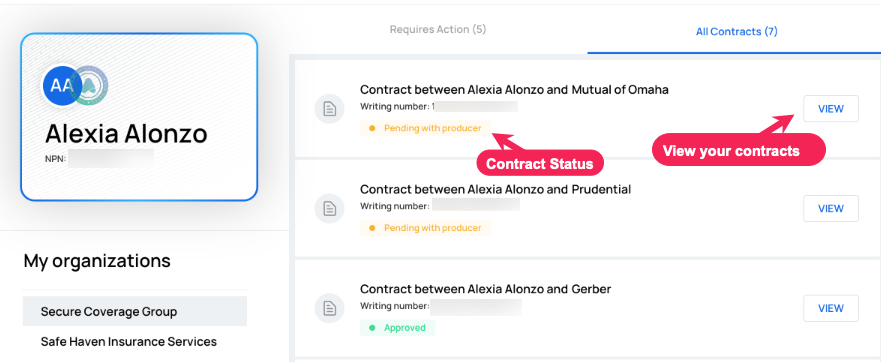Image resolution: width=881 pixels, height=362 pixels.
Task: Click the Gerber contract document icon
Action: tap(329, 308)
